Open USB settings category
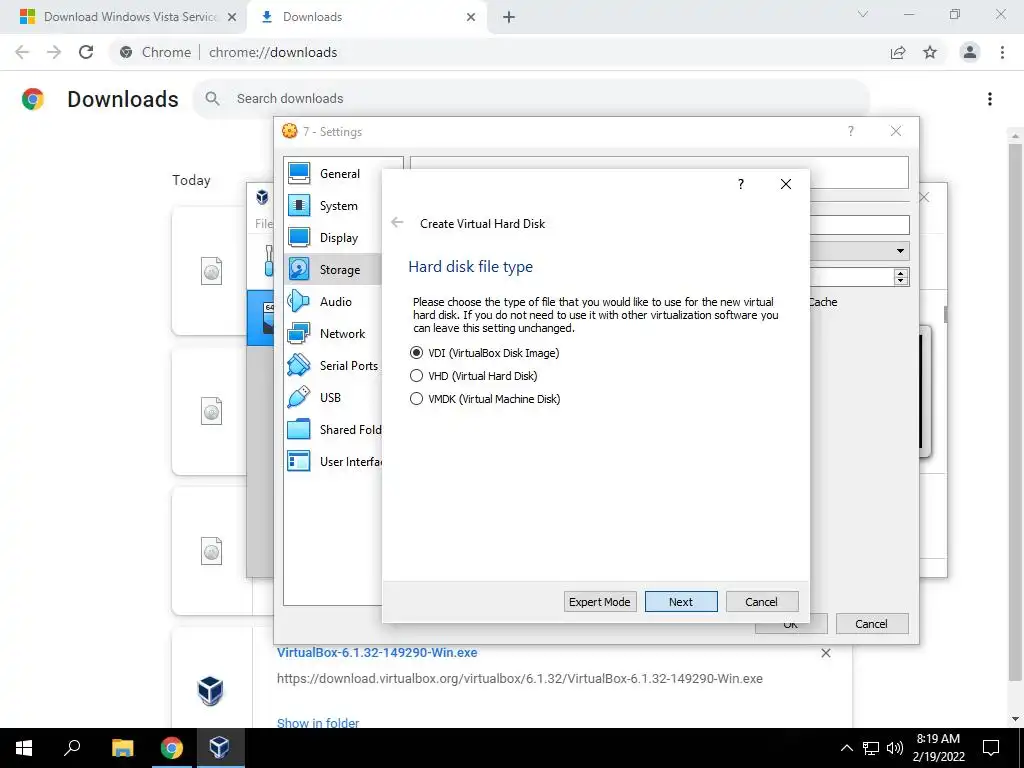The width and height of the screenshot is (1024, 768). point(334,398)
